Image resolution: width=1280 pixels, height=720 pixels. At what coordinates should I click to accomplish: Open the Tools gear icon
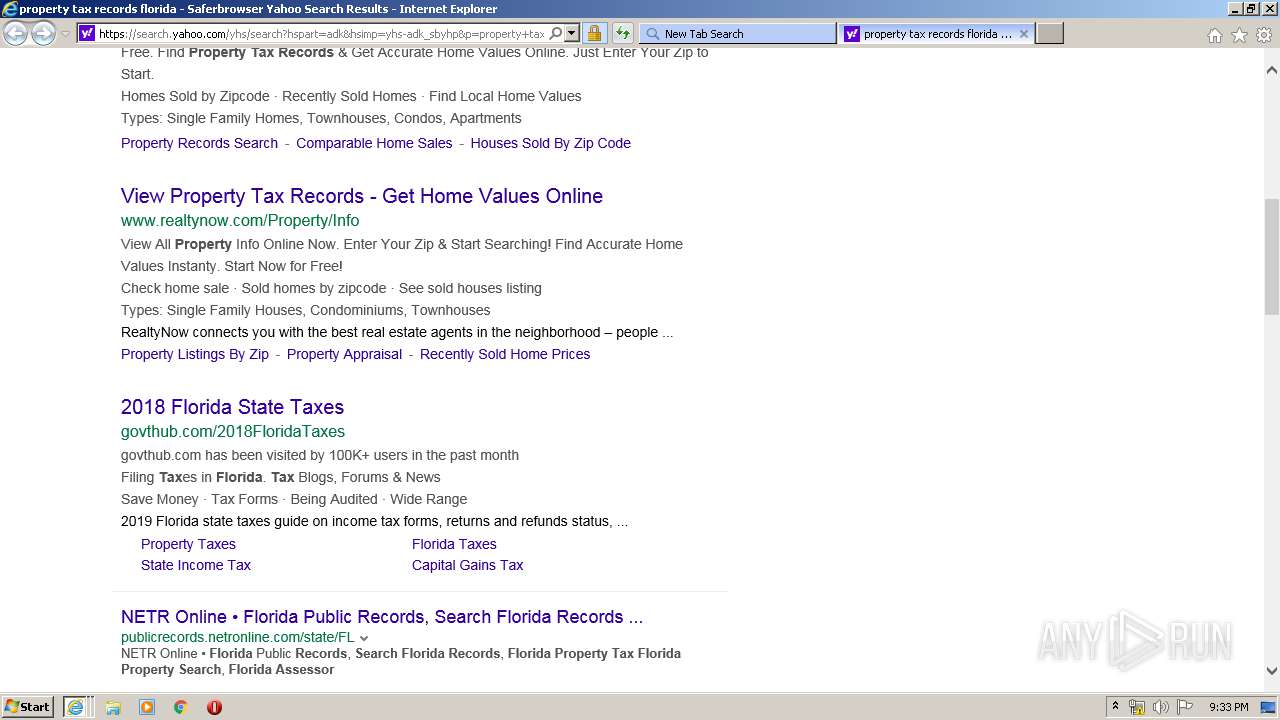[1264, 35]
